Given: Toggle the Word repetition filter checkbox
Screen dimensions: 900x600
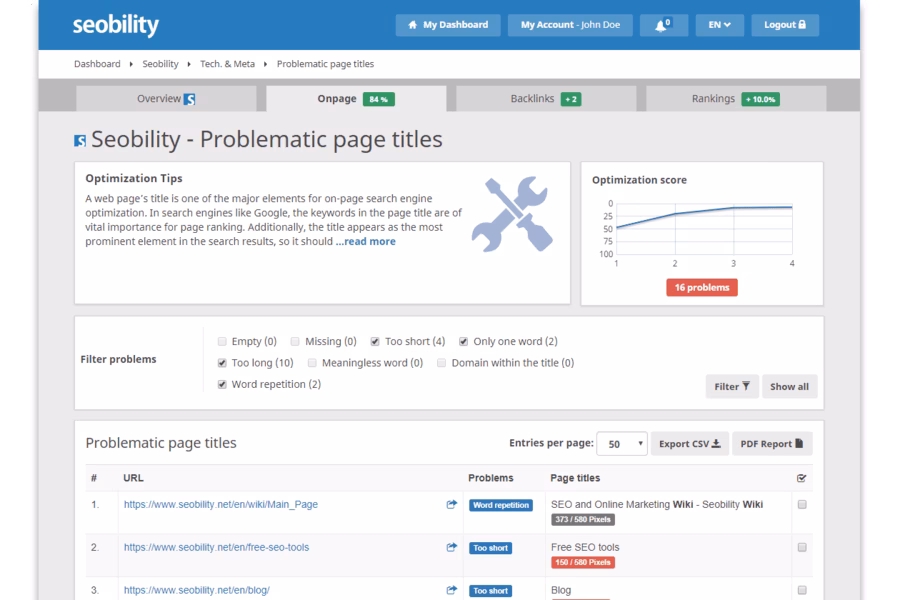Looking at the screenshot, I should pyautogui.click(x=222, y=384).
